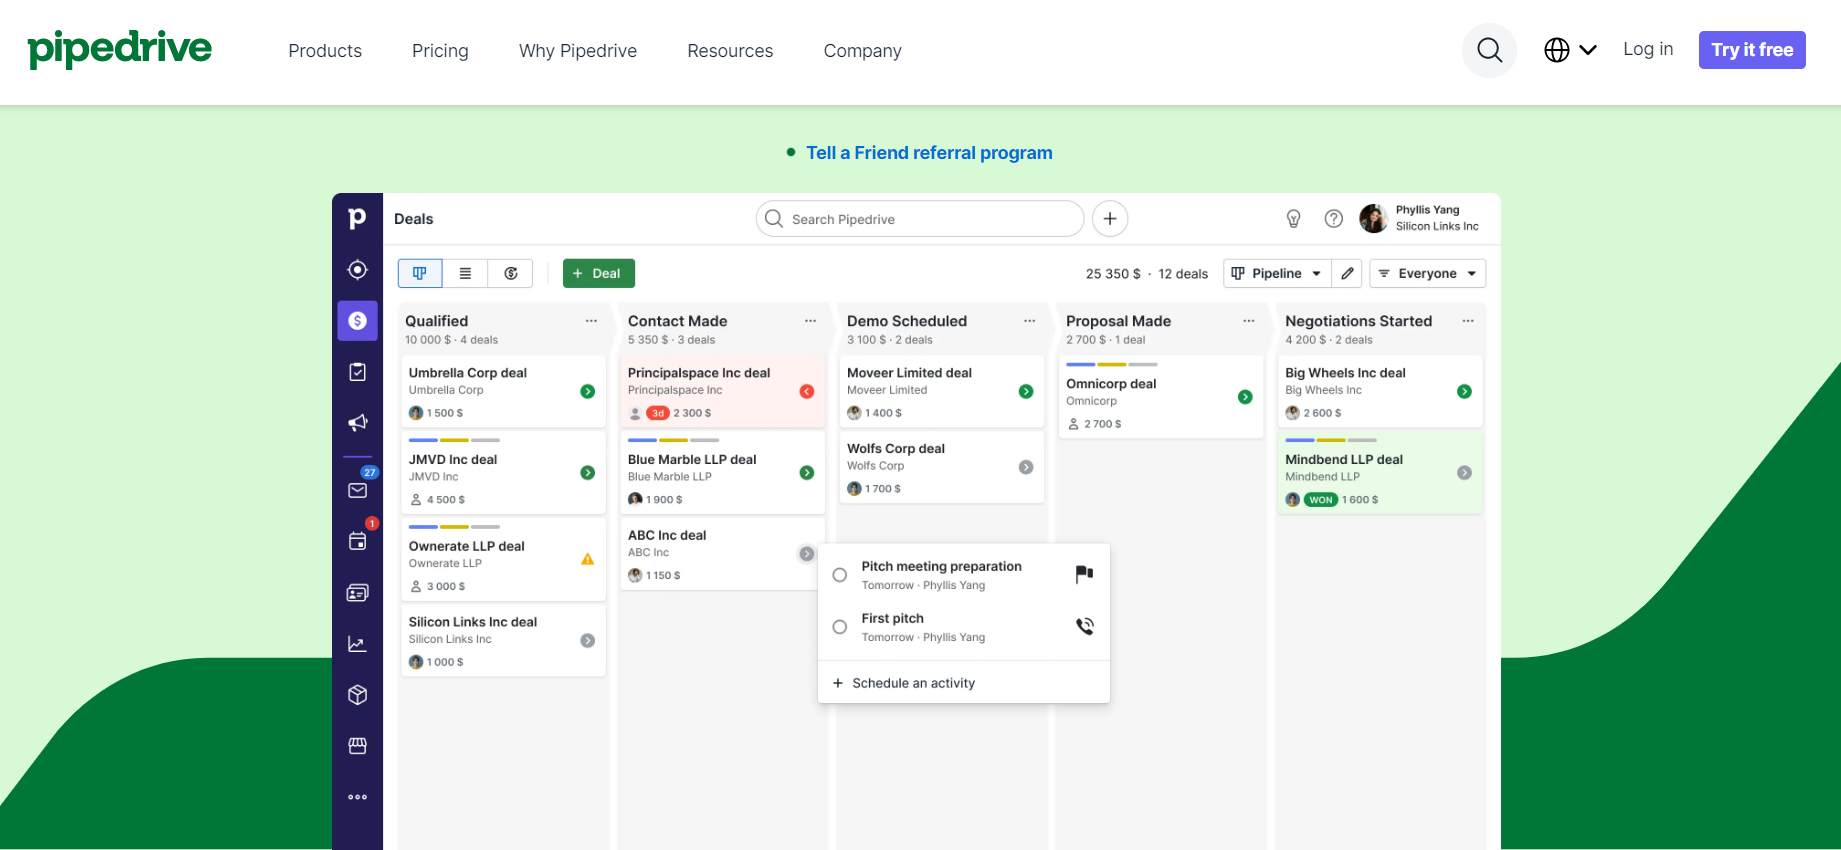Mark Pitch meeting preparation activity done

tap(840, 575)
